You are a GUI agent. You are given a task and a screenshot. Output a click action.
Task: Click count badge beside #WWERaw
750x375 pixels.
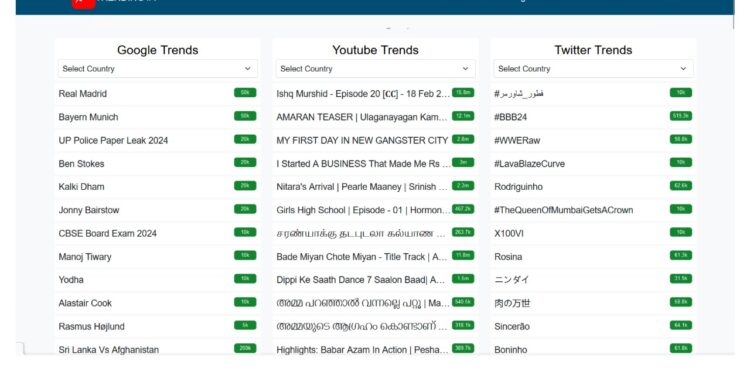pos(681,139)
